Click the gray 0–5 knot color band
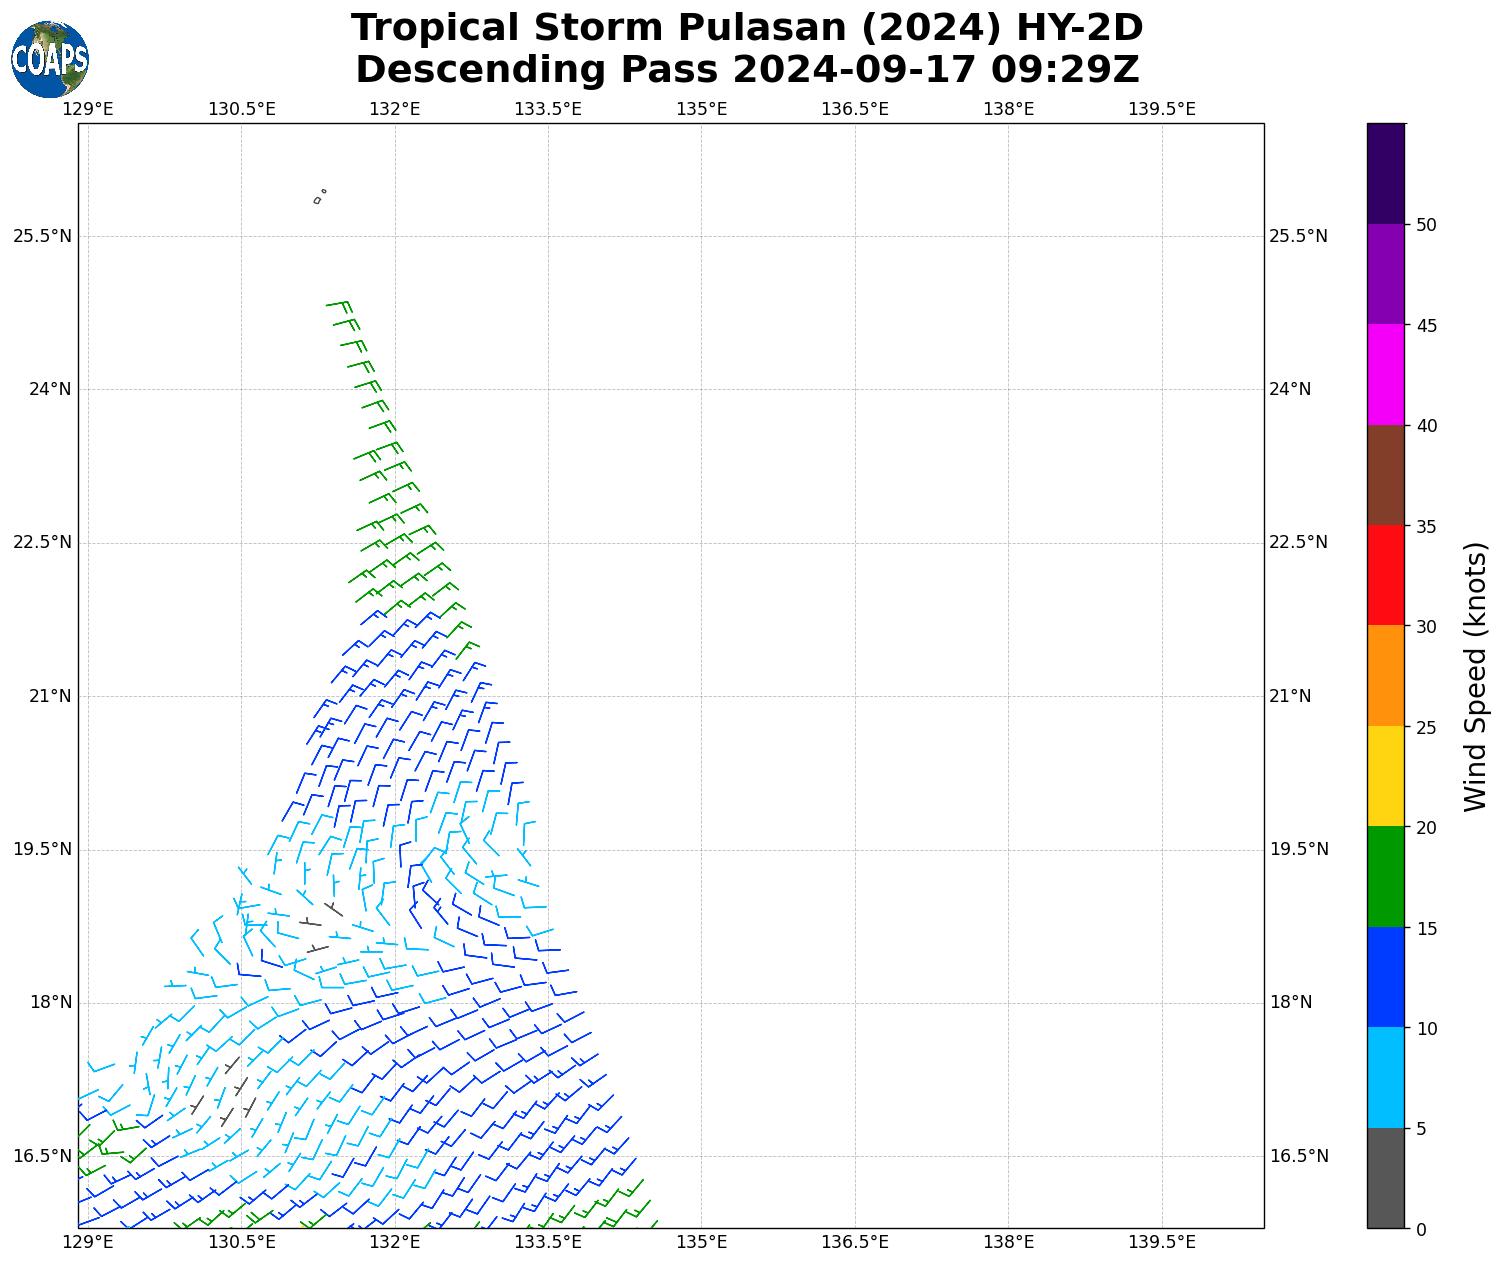Screen dimensions: 1504x1264 click(1385, 1178)
